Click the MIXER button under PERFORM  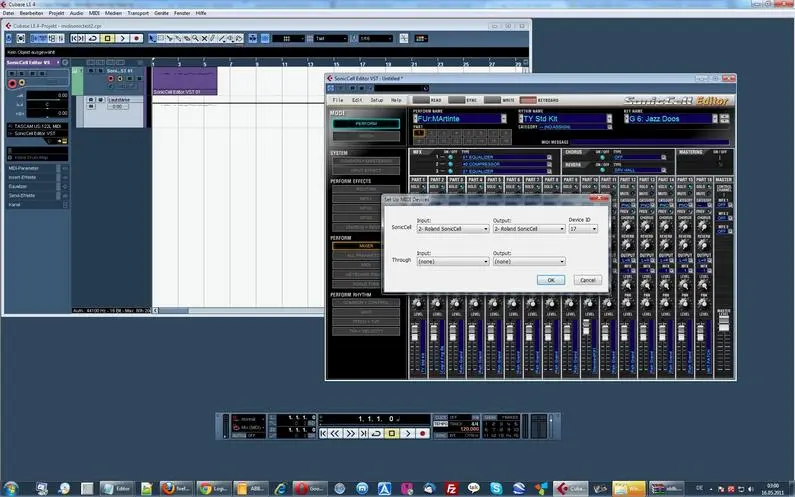(x=366, y=246)
